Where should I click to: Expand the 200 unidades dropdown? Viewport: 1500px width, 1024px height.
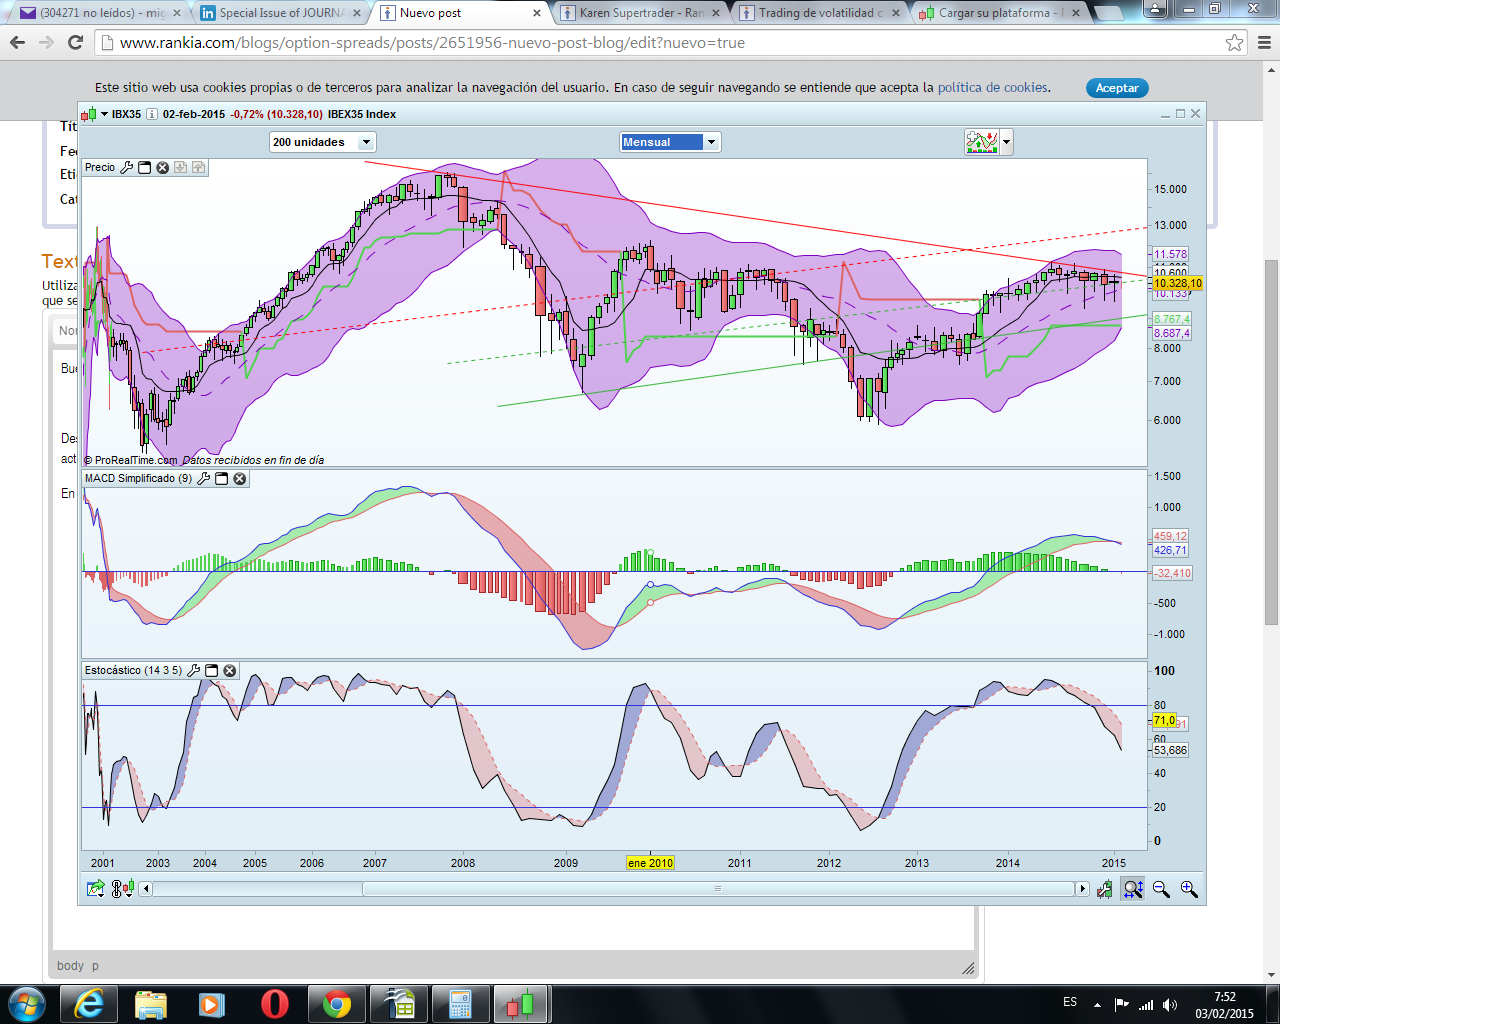pyautogui.click(x=366, y=142)
